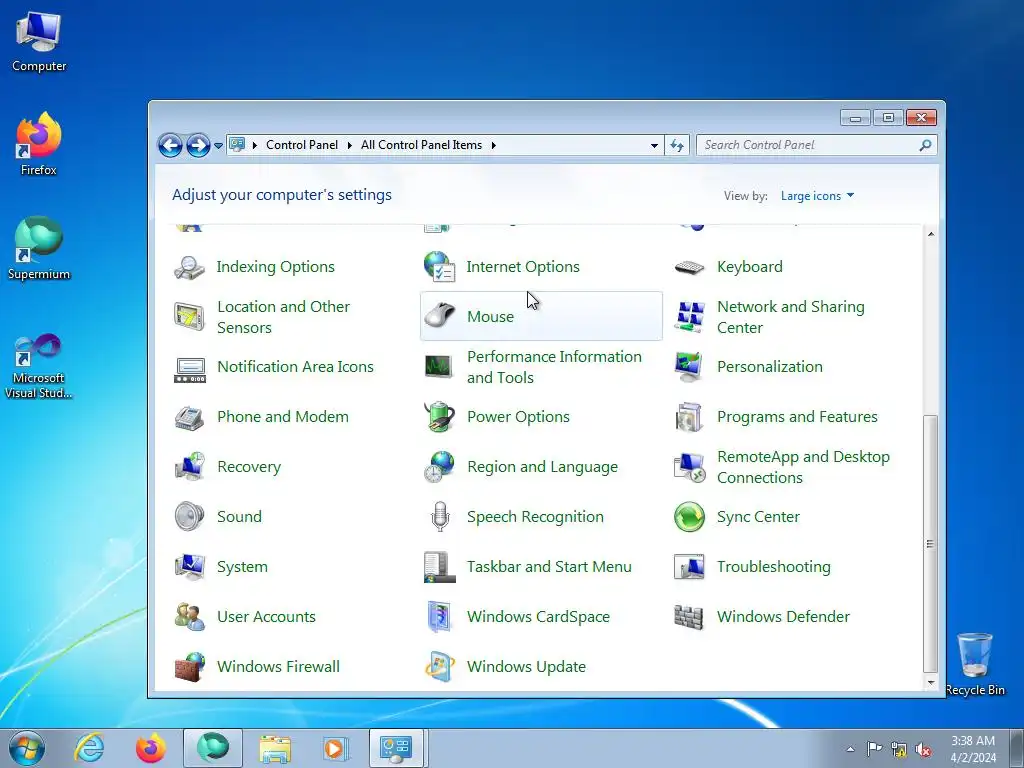
Task: Click the Action Center flag tray icon
Action: click(874, 750)
